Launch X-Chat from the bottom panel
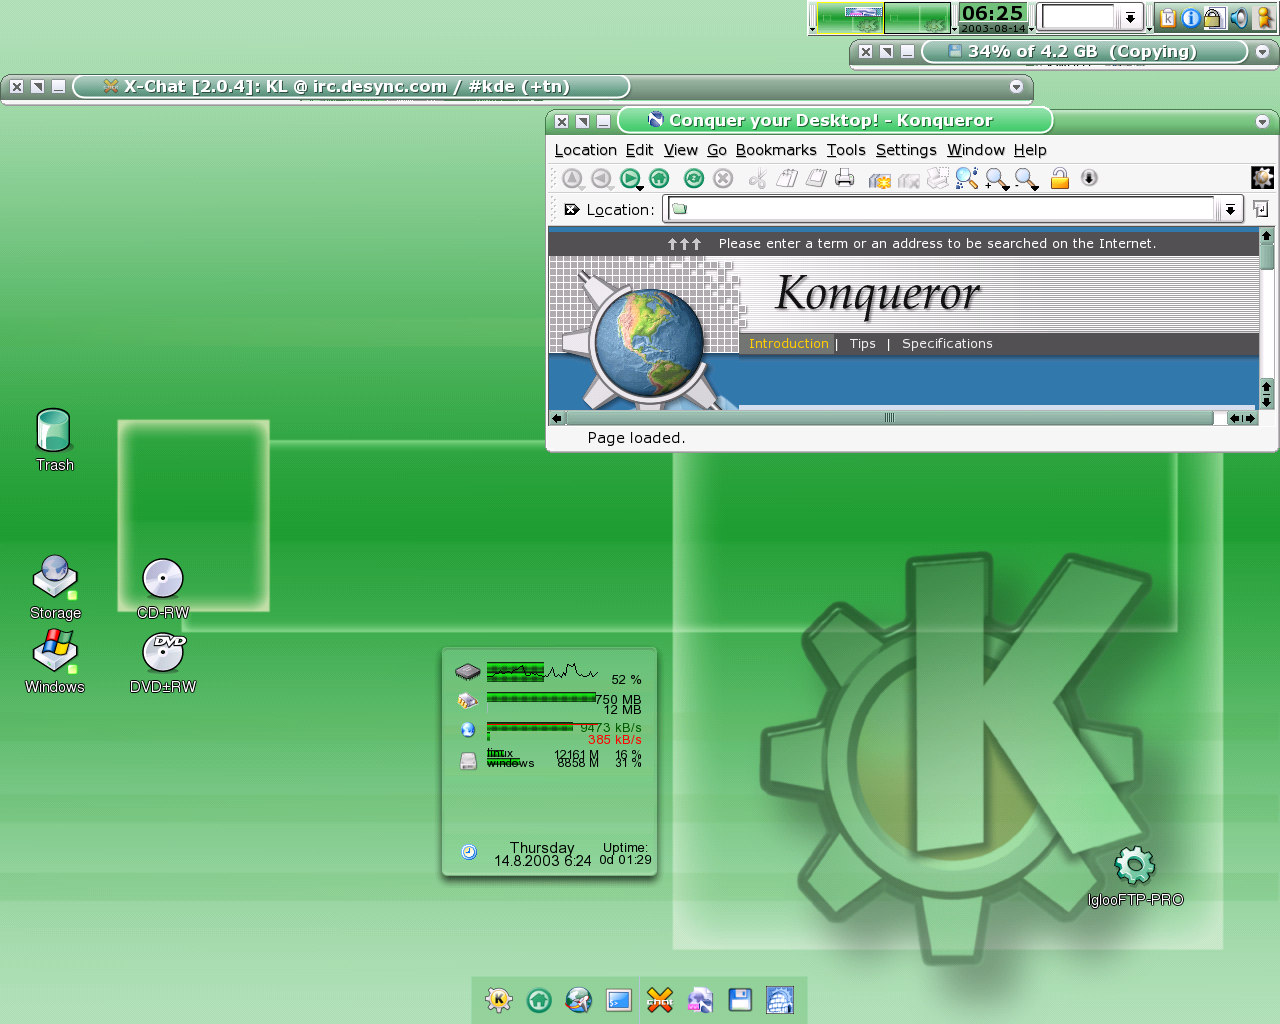The height and width of the screenshot is (1024, 1280). pos(660,1000)
